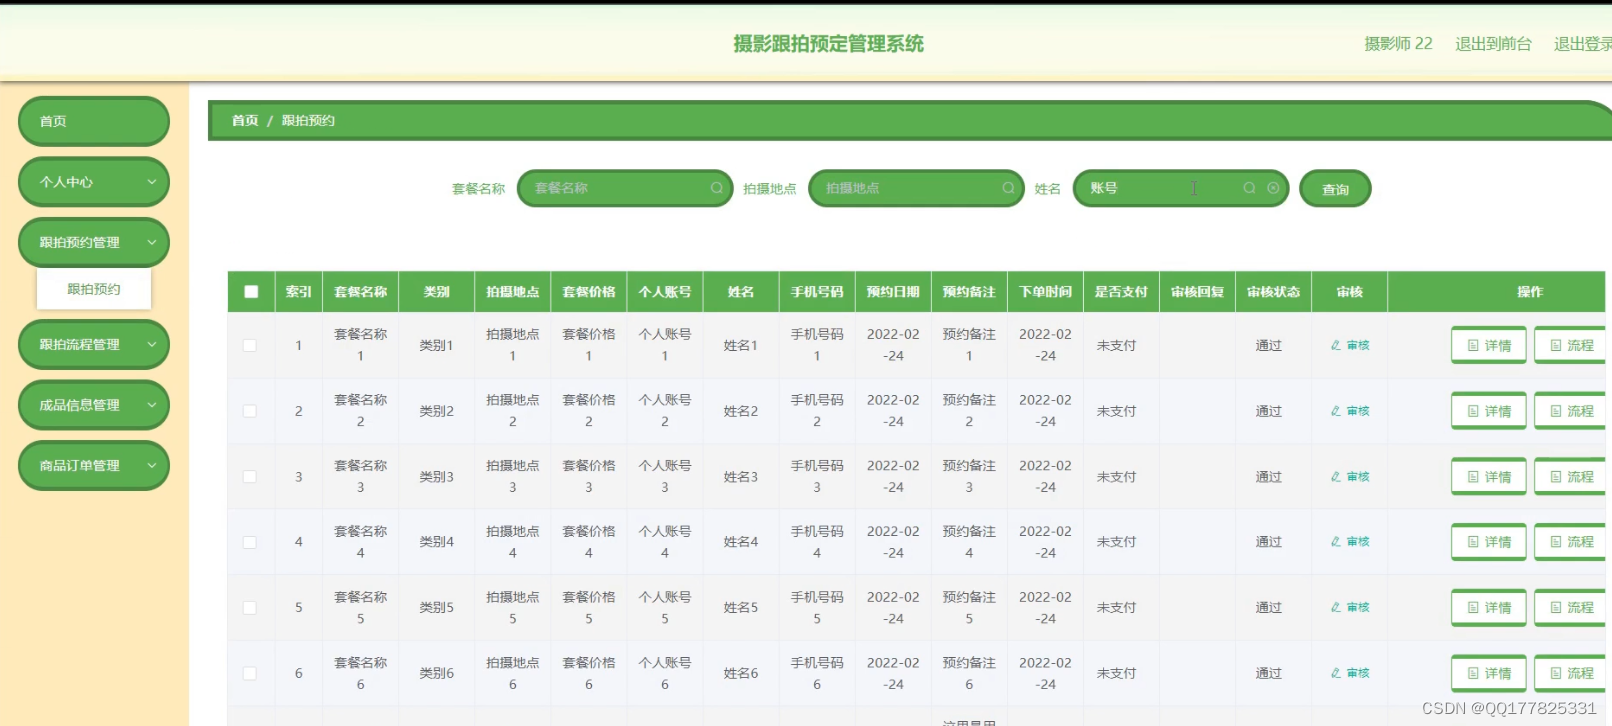Open 流程 for row 4

(x=1571, y=542)
